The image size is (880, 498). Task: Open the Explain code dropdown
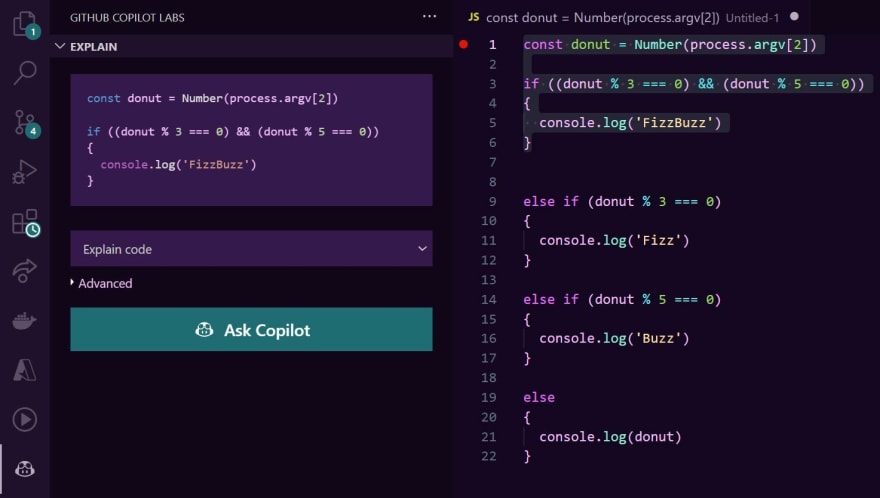click(251, 249)
